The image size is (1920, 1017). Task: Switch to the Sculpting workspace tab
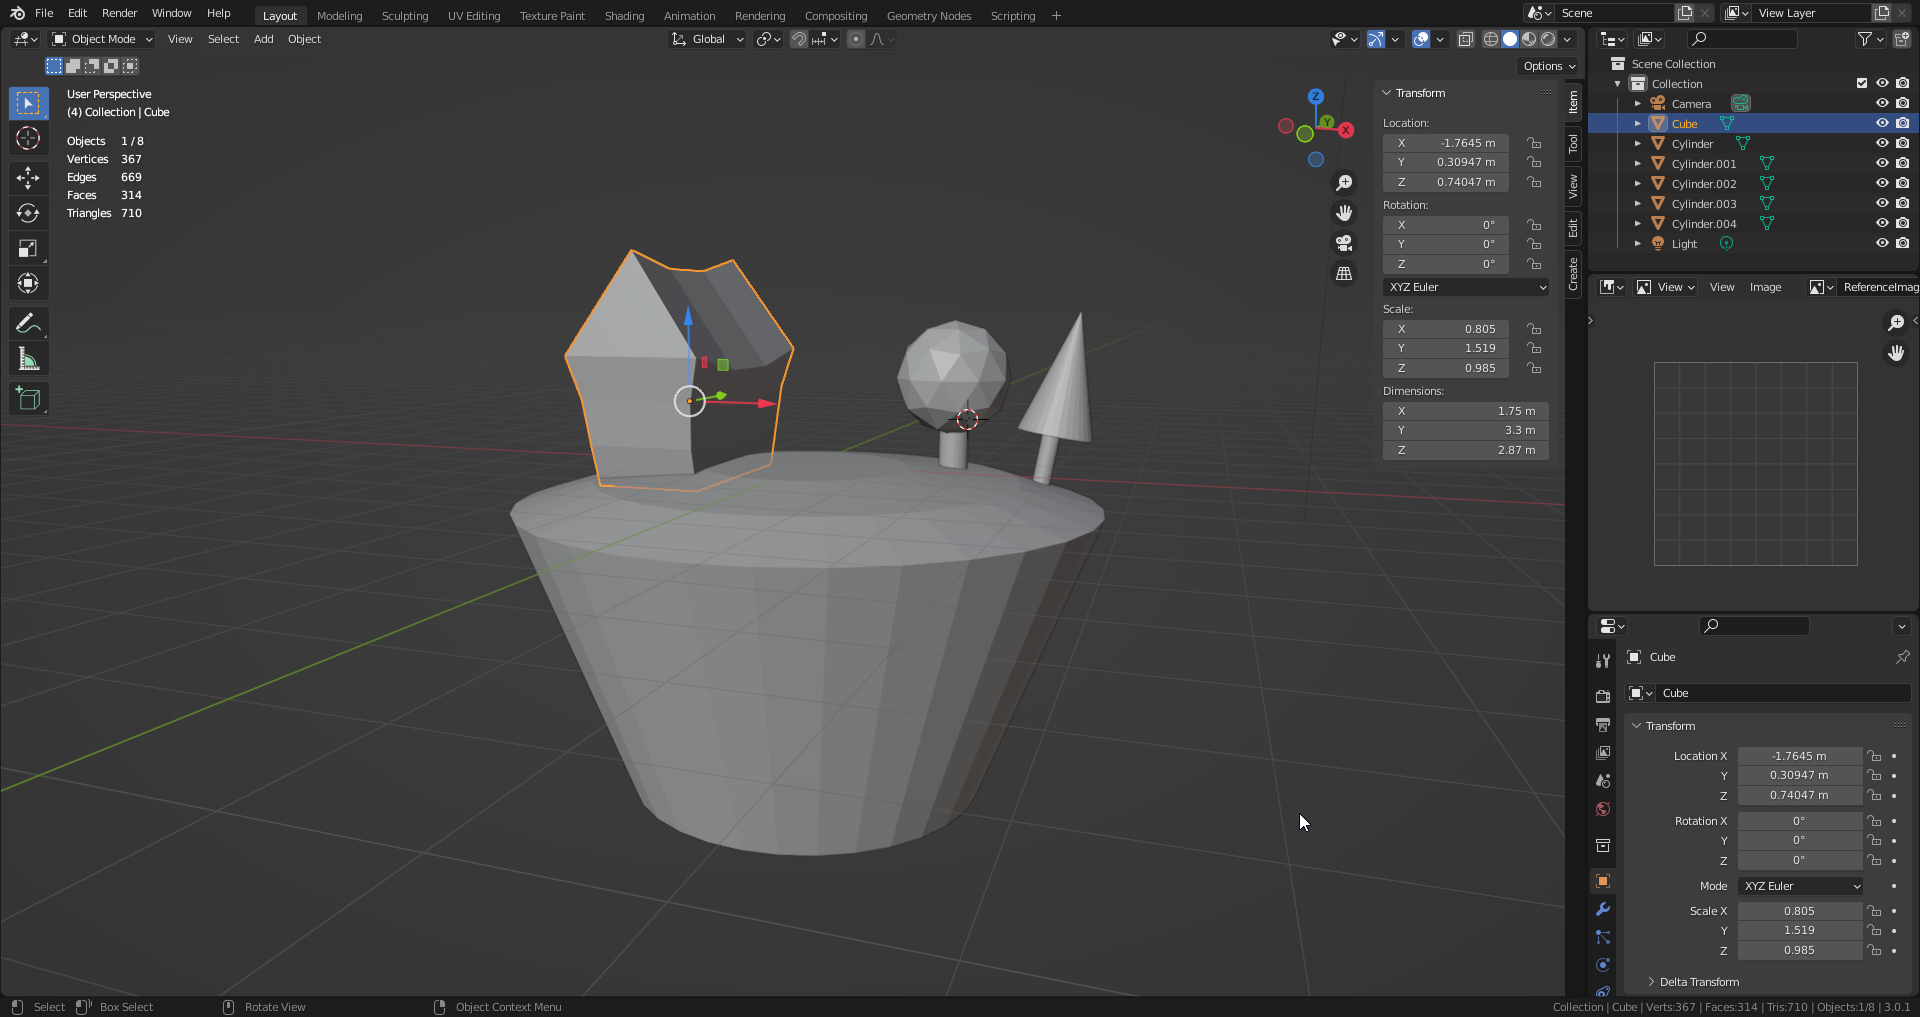tap(404, 16)
